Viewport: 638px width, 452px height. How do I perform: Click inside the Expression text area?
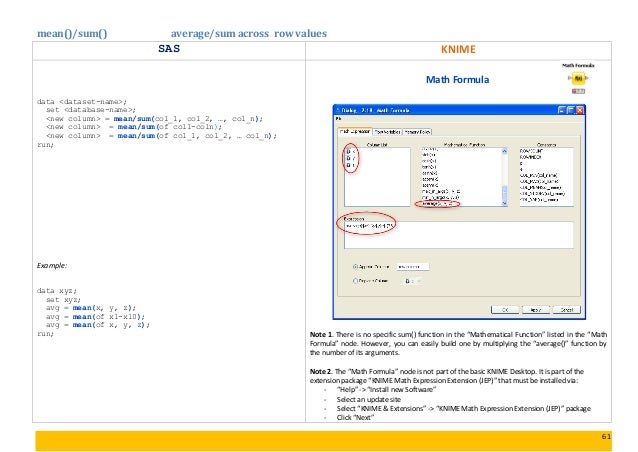click(459, 235)
